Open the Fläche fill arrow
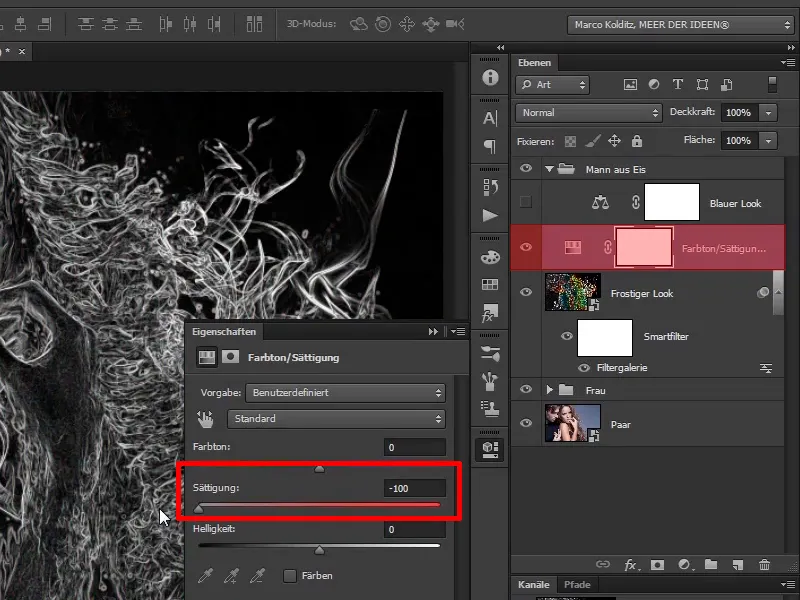The width and height of the screenshot is (800, 600). click(x=768, y=141)
